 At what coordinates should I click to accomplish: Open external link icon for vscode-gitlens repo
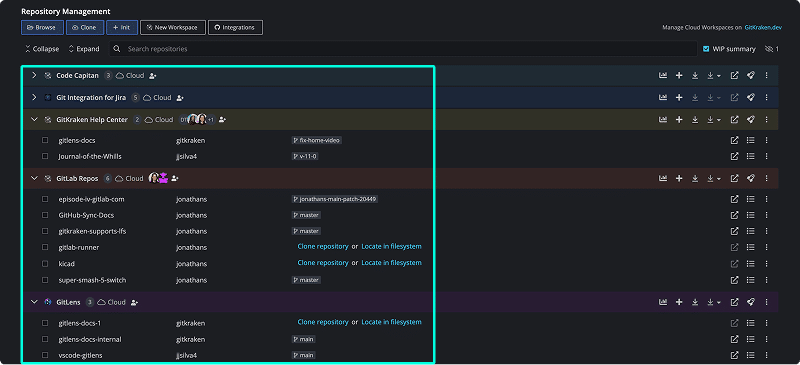734,355
